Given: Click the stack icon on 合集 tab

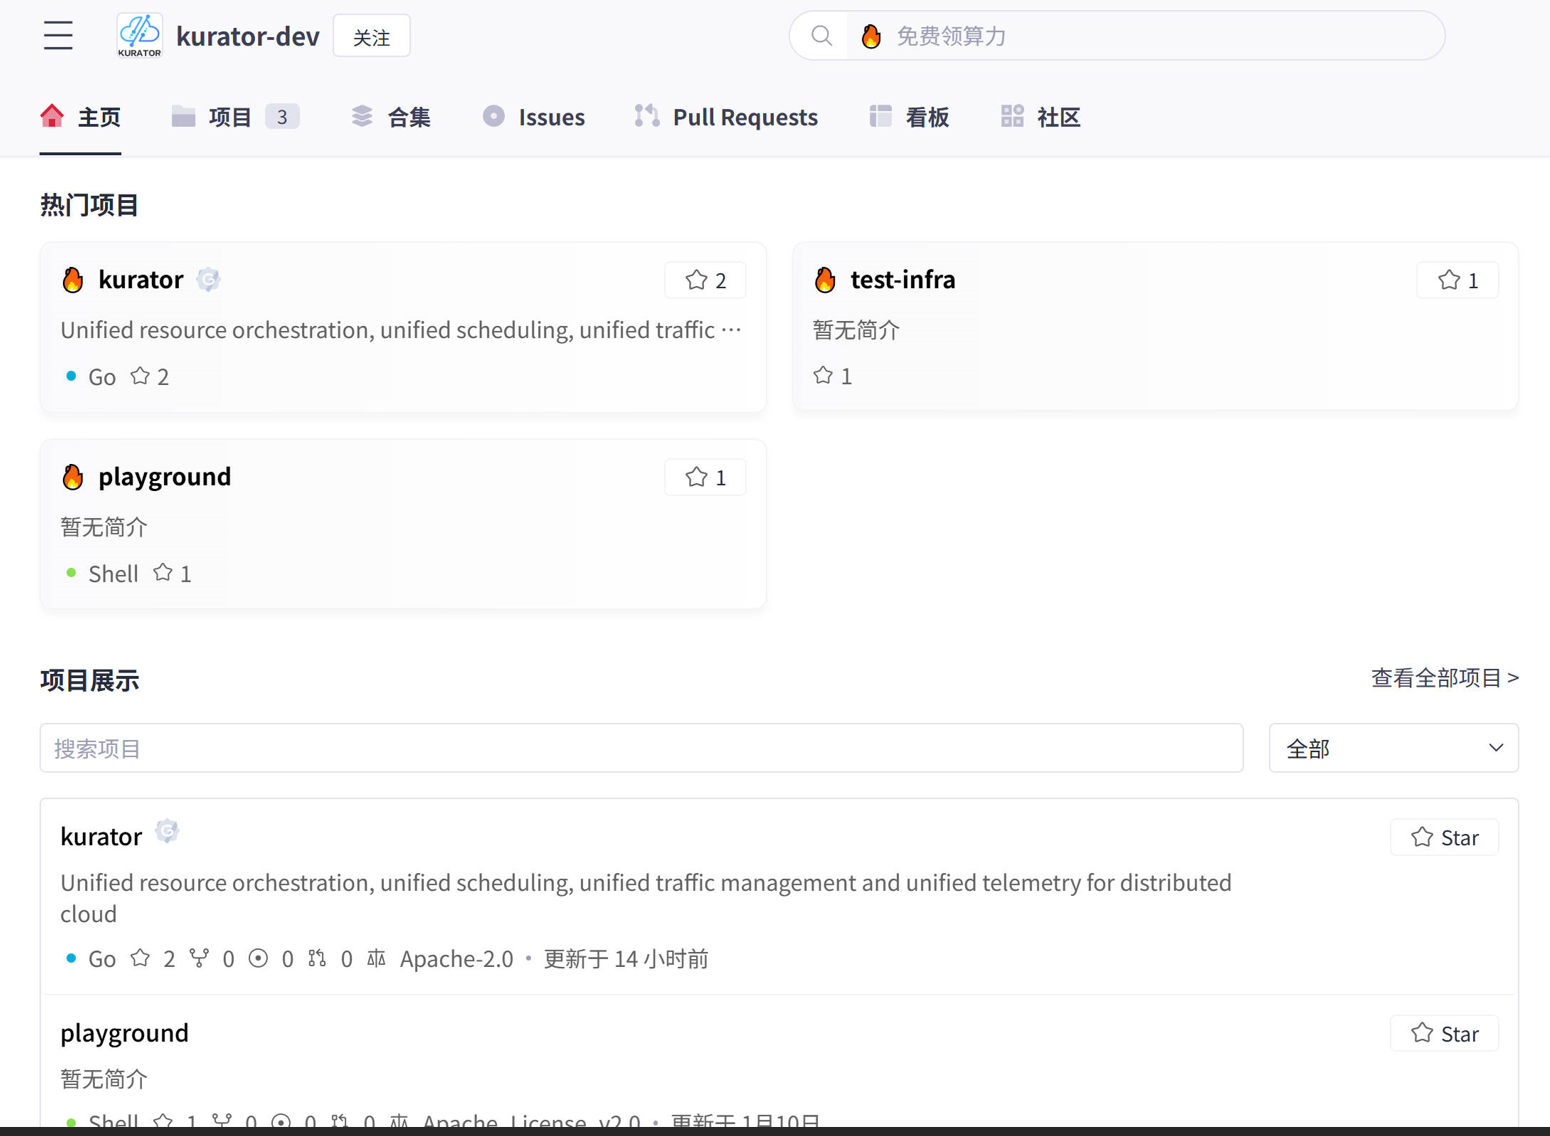Looking at the screenshot, I should point(362,116).
